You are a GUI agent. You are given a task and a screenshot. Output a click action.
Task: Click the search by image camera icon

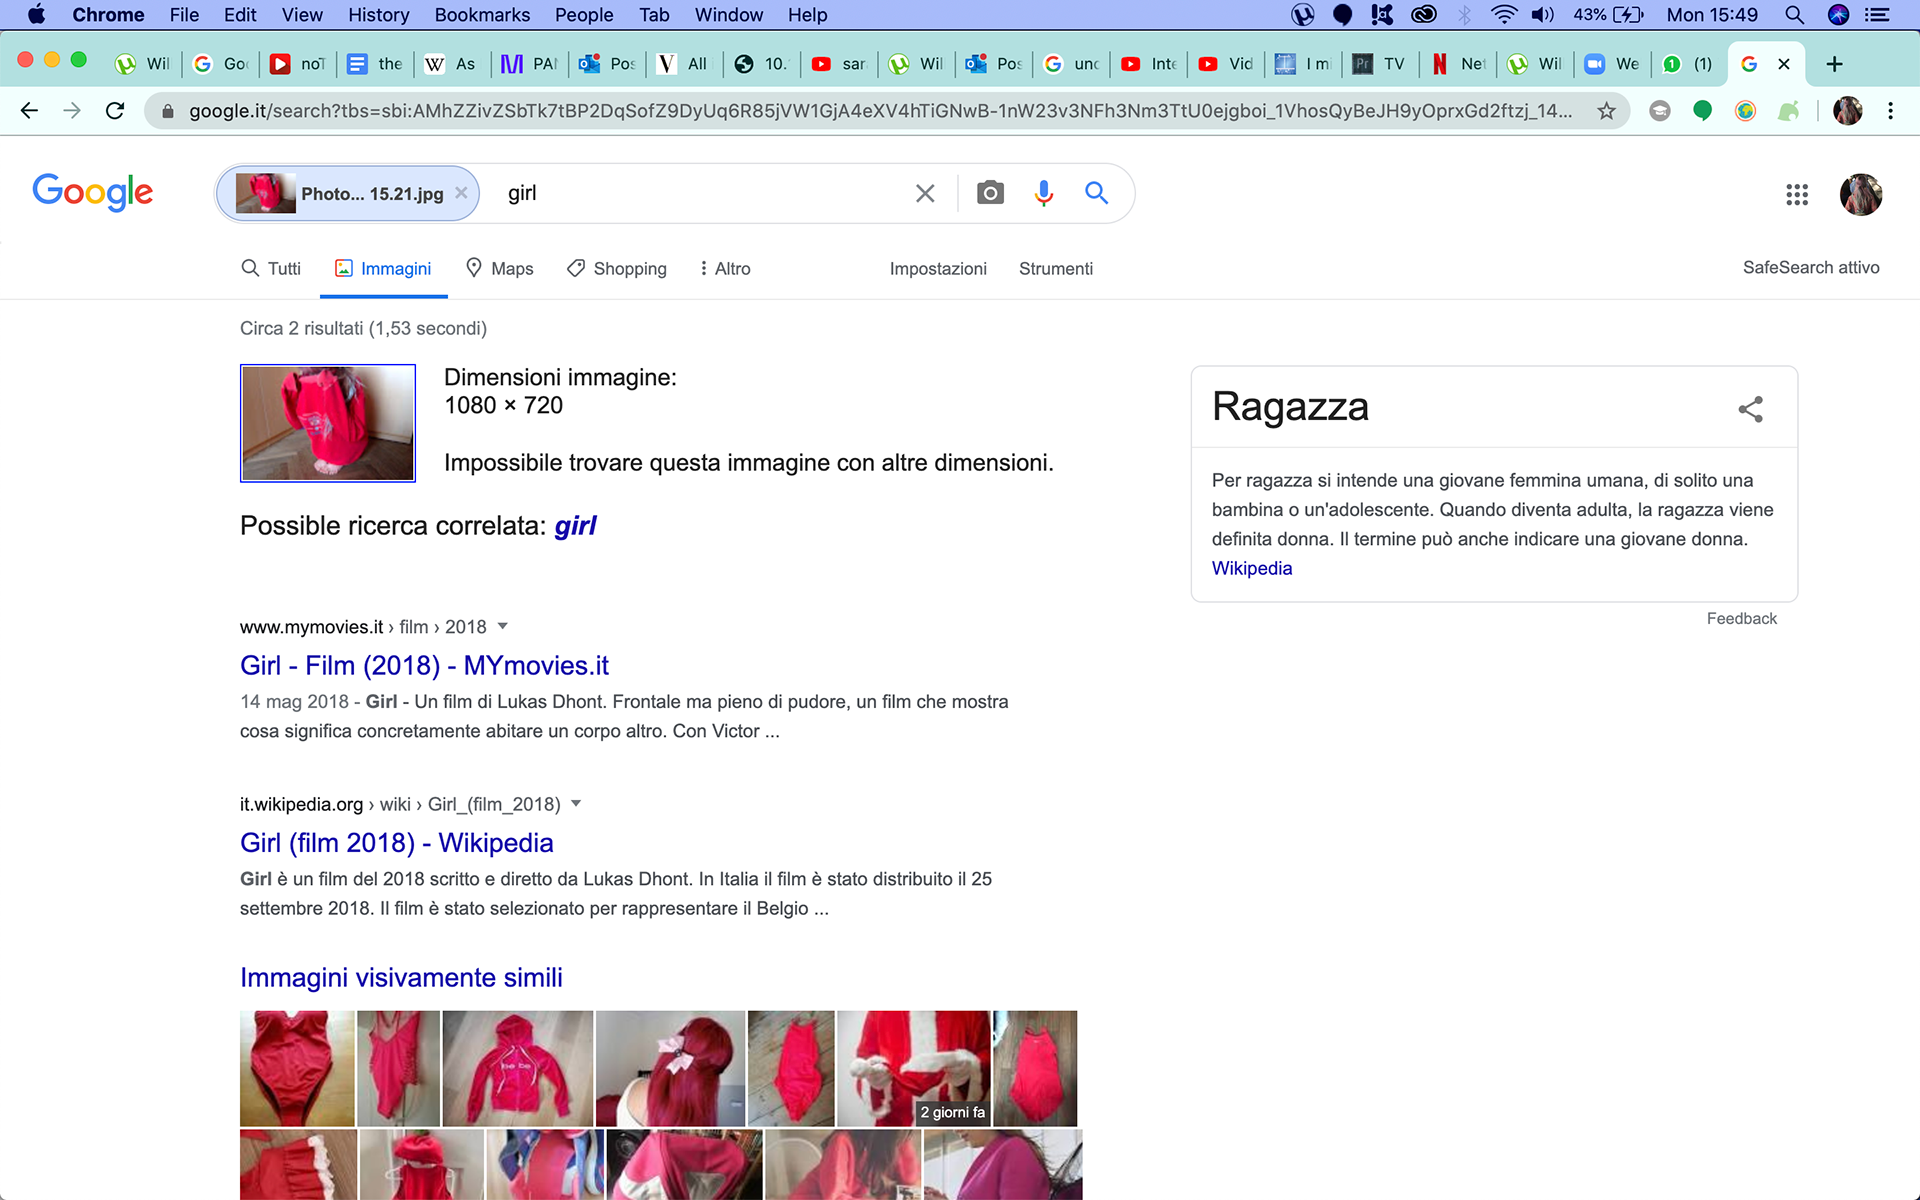990,193
